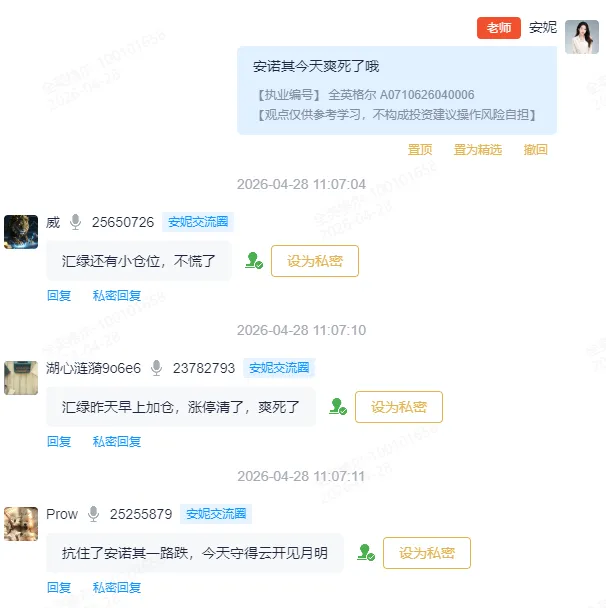Click the microphone icon next to 威
Image resolution: width=606 pixels, height=608 pixels.
(x=76, y=222)
